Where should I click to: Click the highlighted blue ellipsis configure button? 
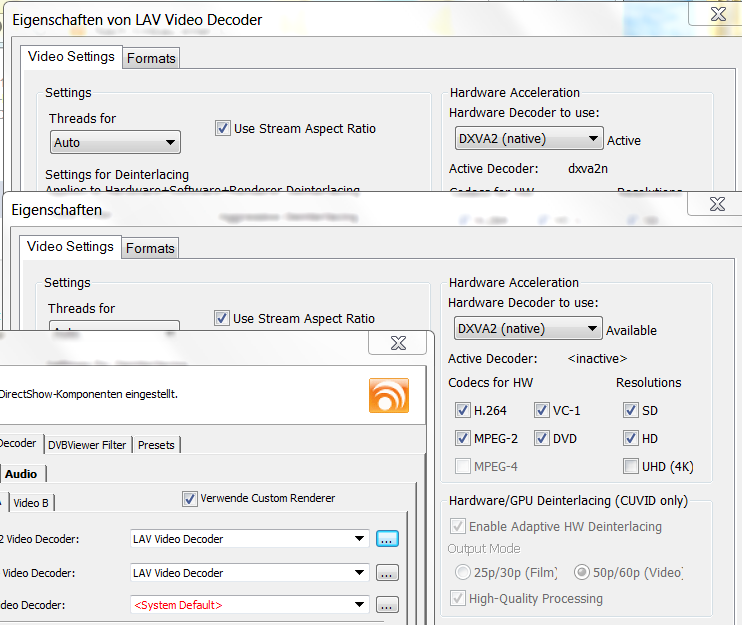[387, 539]
